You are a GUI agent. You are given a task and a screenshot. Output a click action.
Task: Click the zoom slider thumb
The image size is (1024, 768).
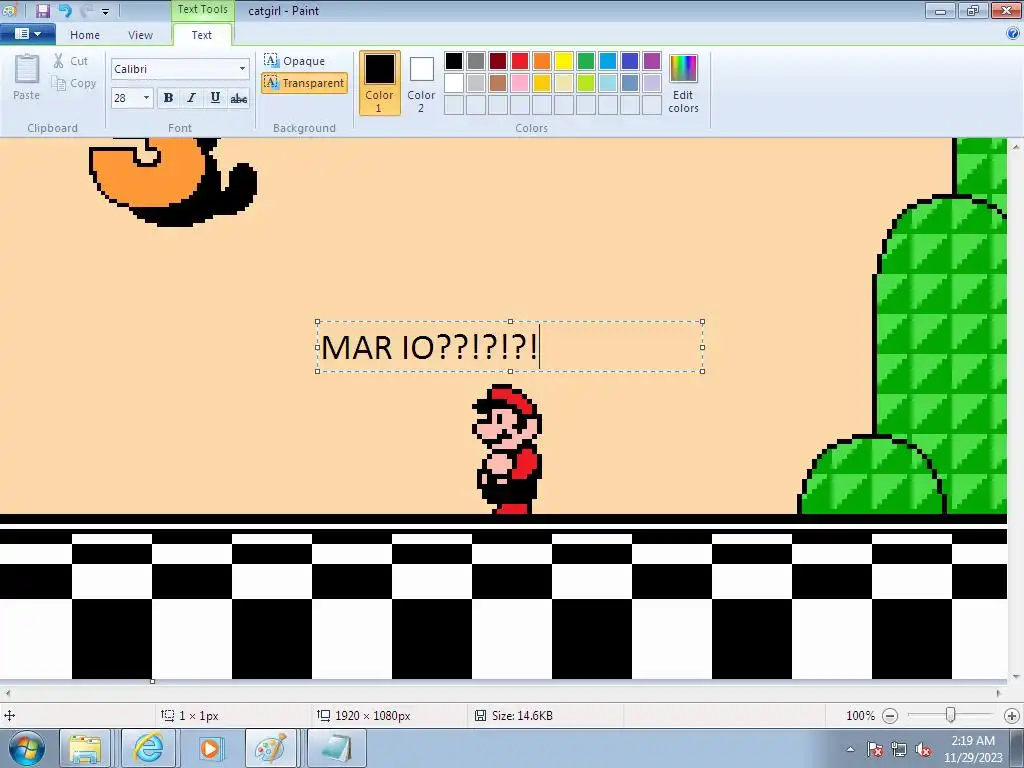click(950, 715)
